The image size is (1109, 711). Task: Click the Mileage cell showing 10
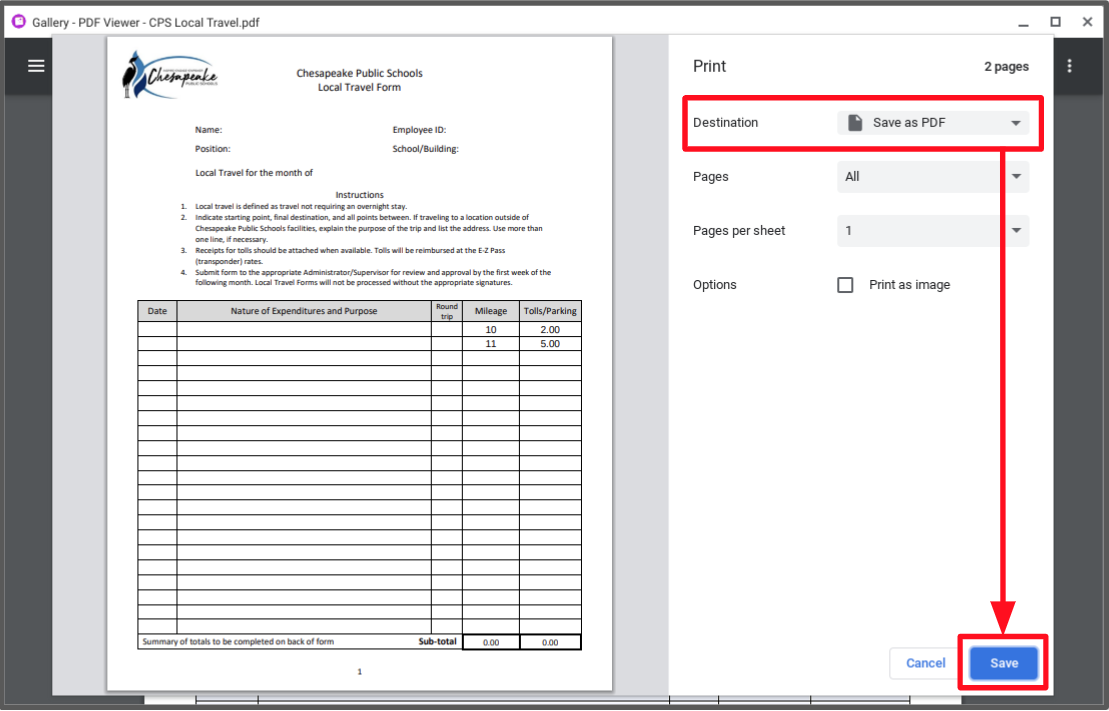pos(490,329)
